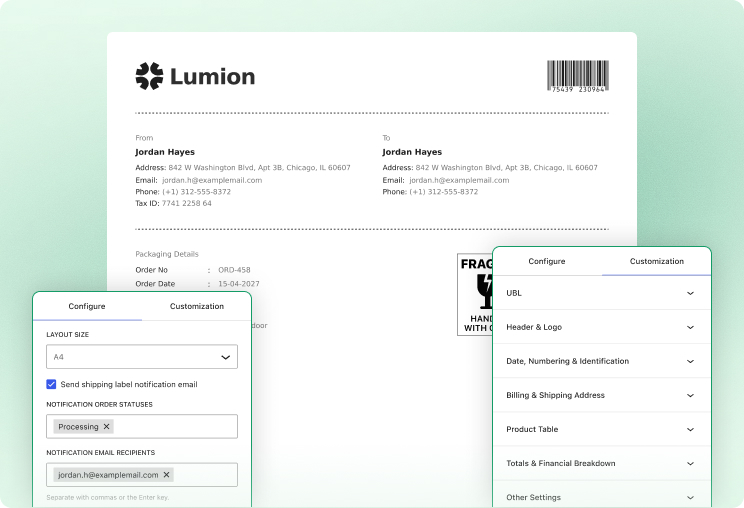Expand Date, Numbering & Identification section
This screenshot has width=744, height=508.
[x=602, y=361]
